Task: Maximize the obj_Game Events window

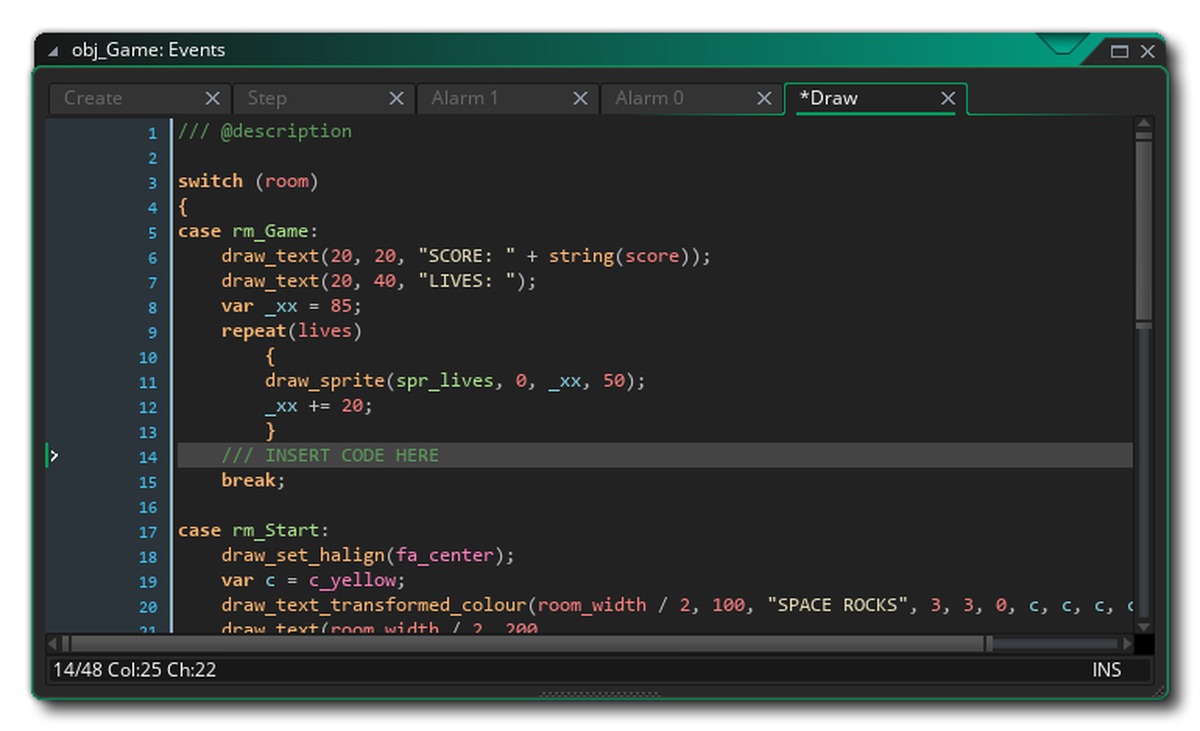Action: point(1120,51)
